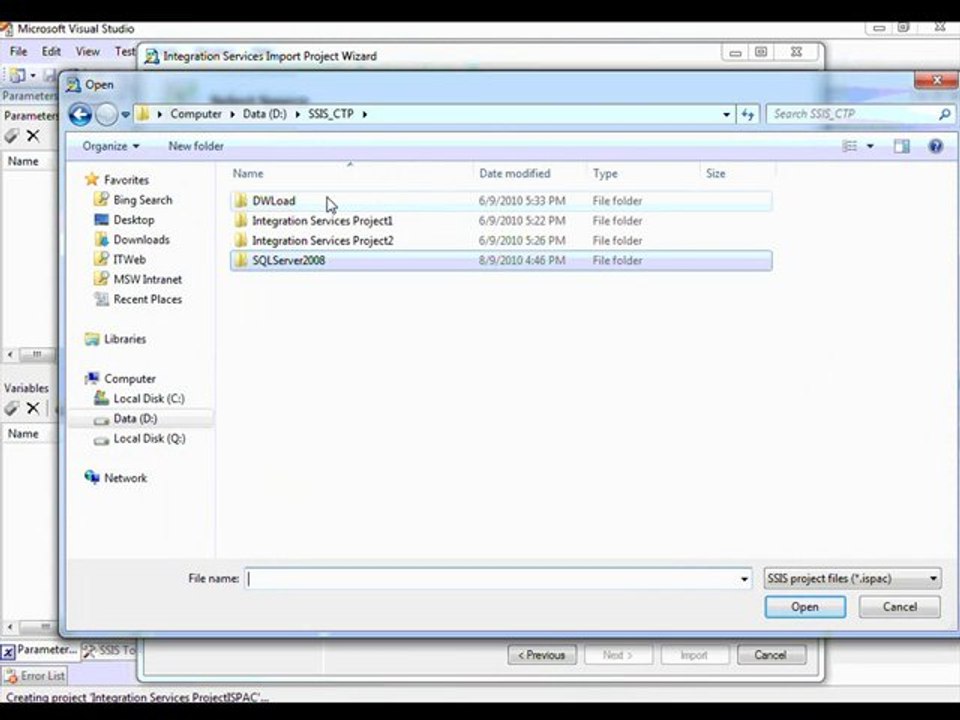
Task: Select Integration Services Project1 folder
Action: 501,221
